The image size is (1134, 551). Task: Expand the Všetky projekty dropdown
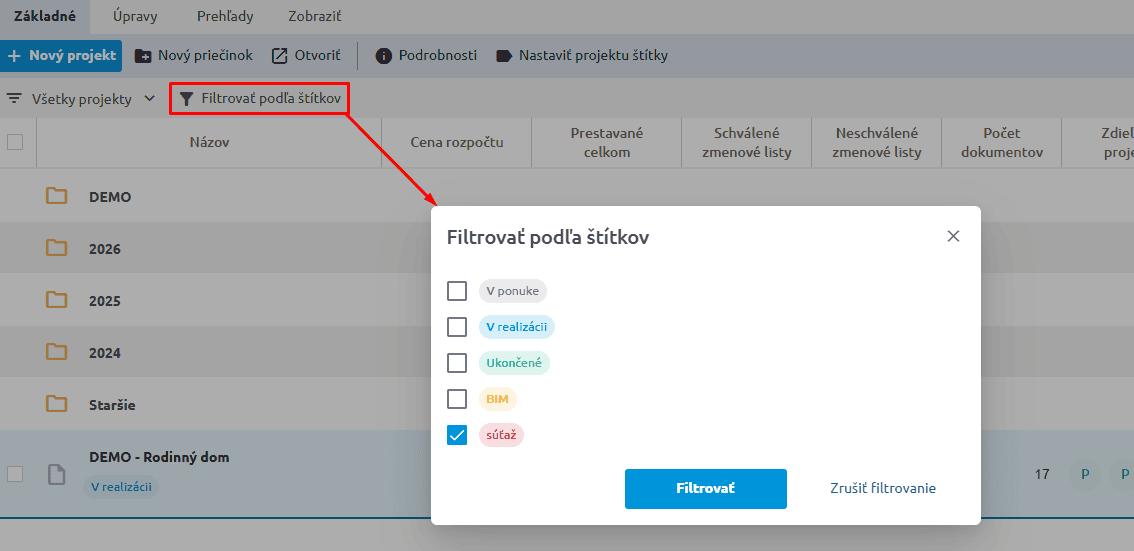tap(81, 99)
